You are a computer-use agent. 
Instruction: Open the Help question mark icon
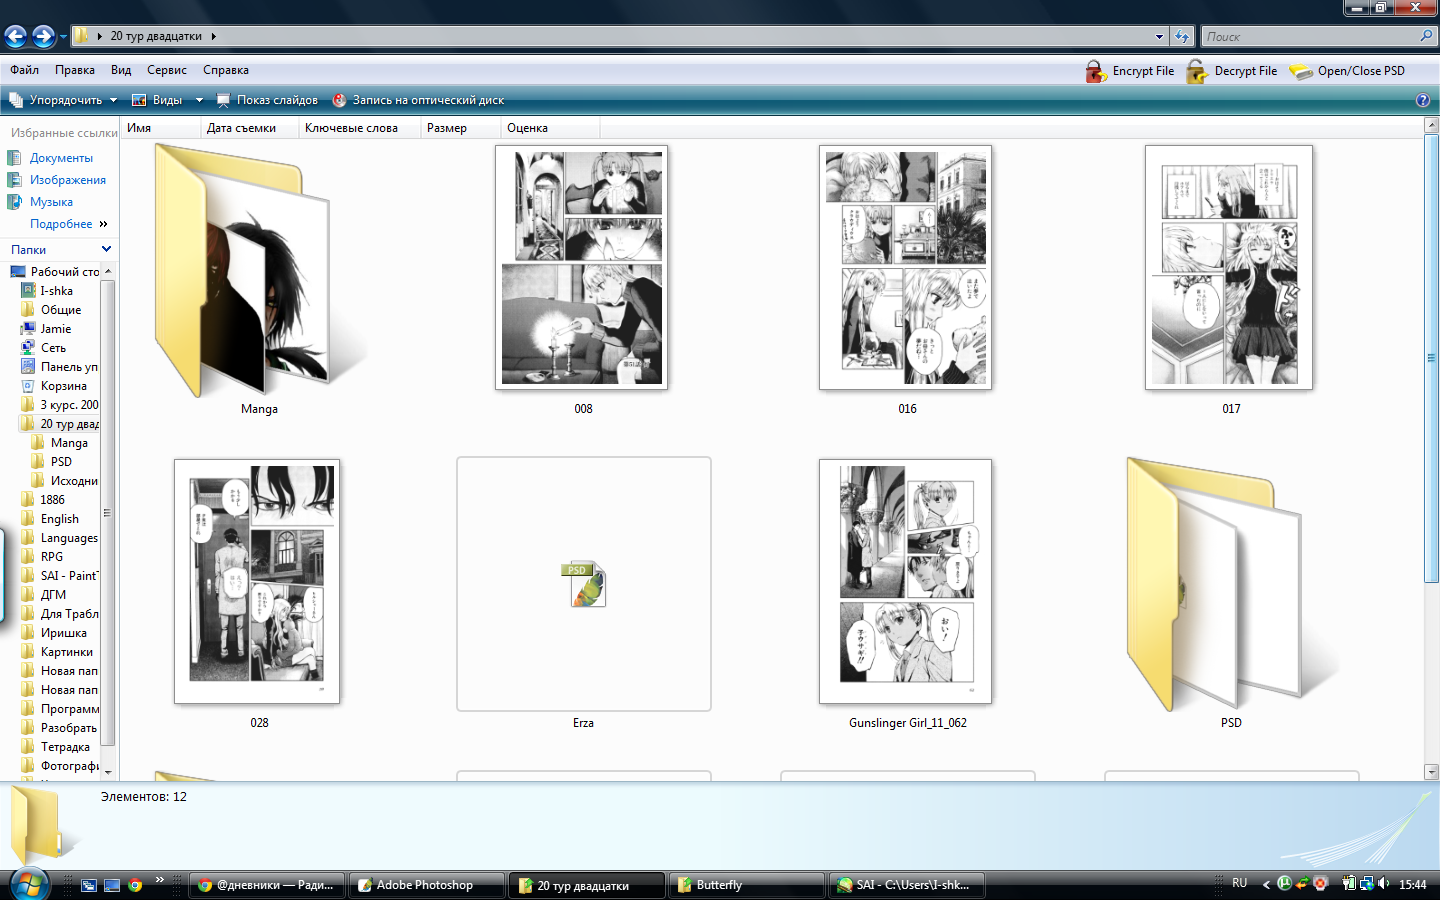[1423, 100]
